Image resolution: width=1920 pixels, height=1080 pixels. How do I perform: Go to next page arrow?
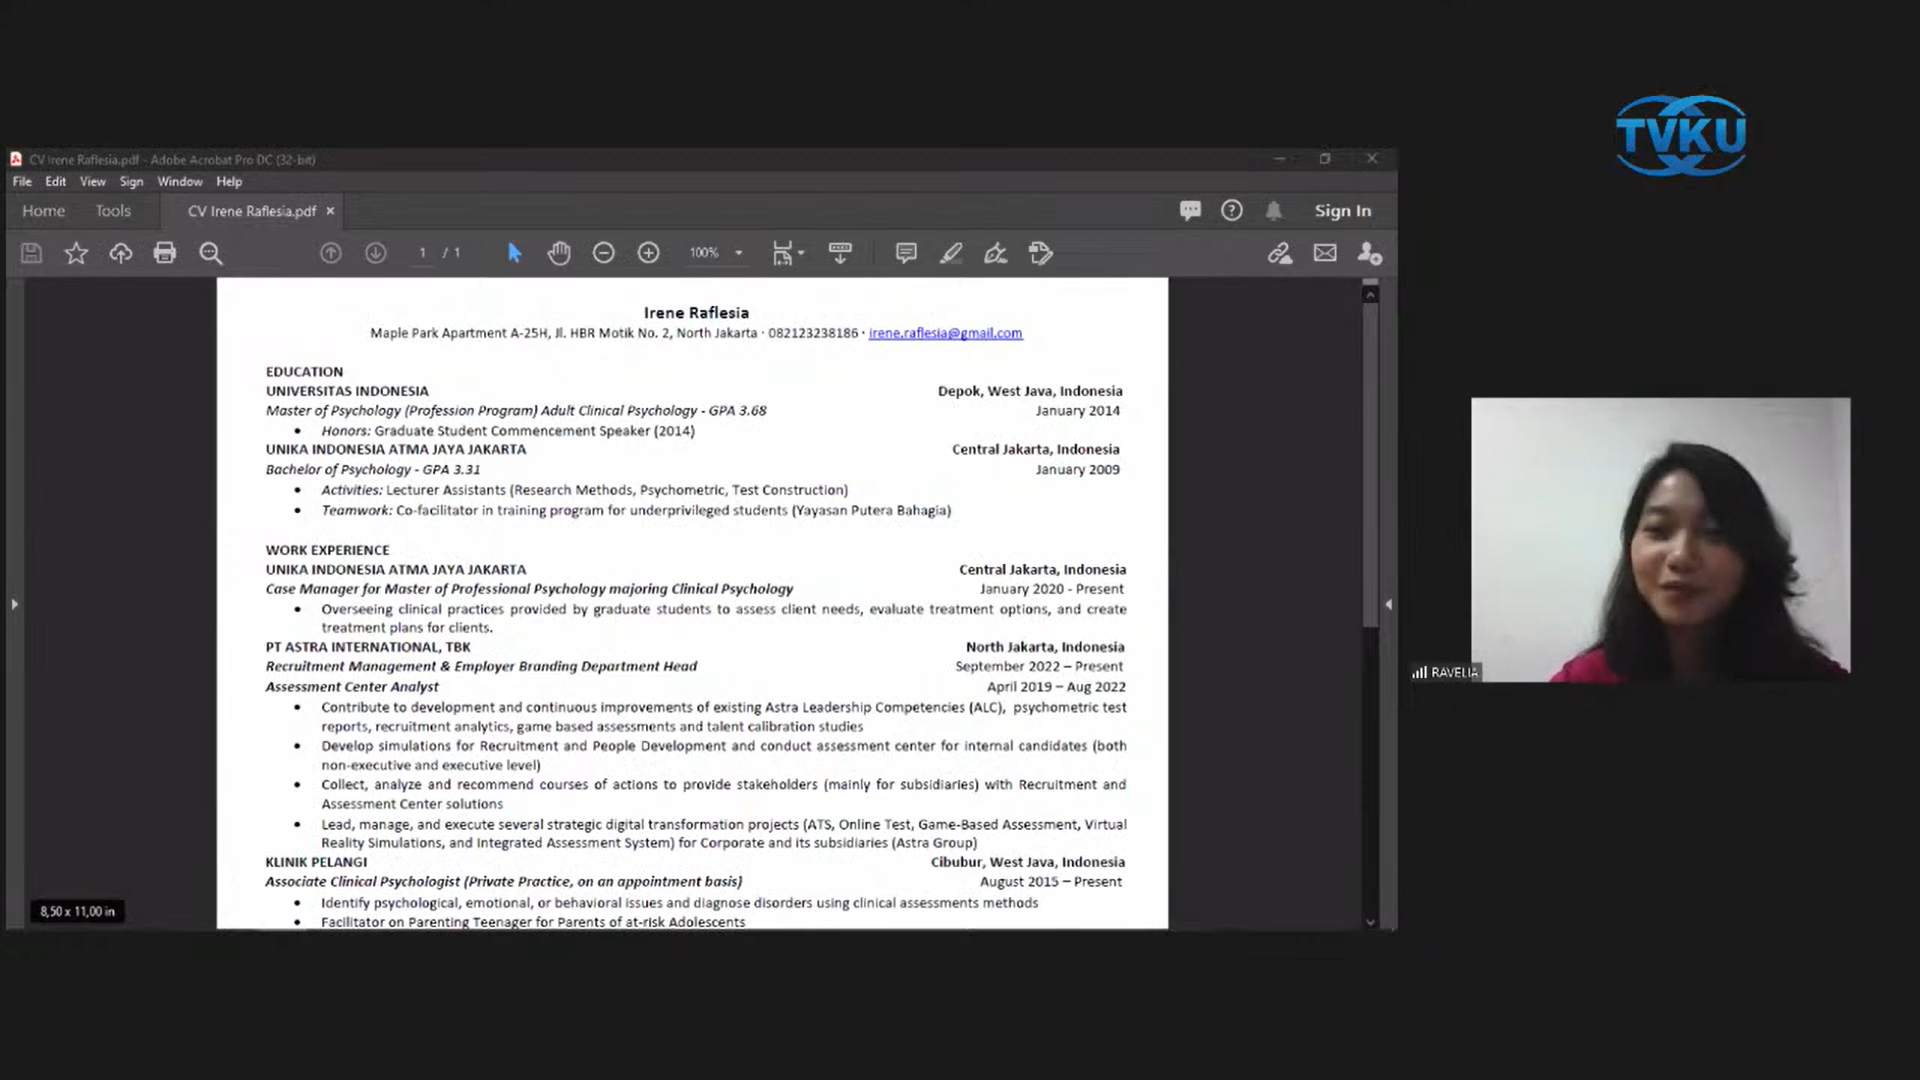(x=376, y=253)
